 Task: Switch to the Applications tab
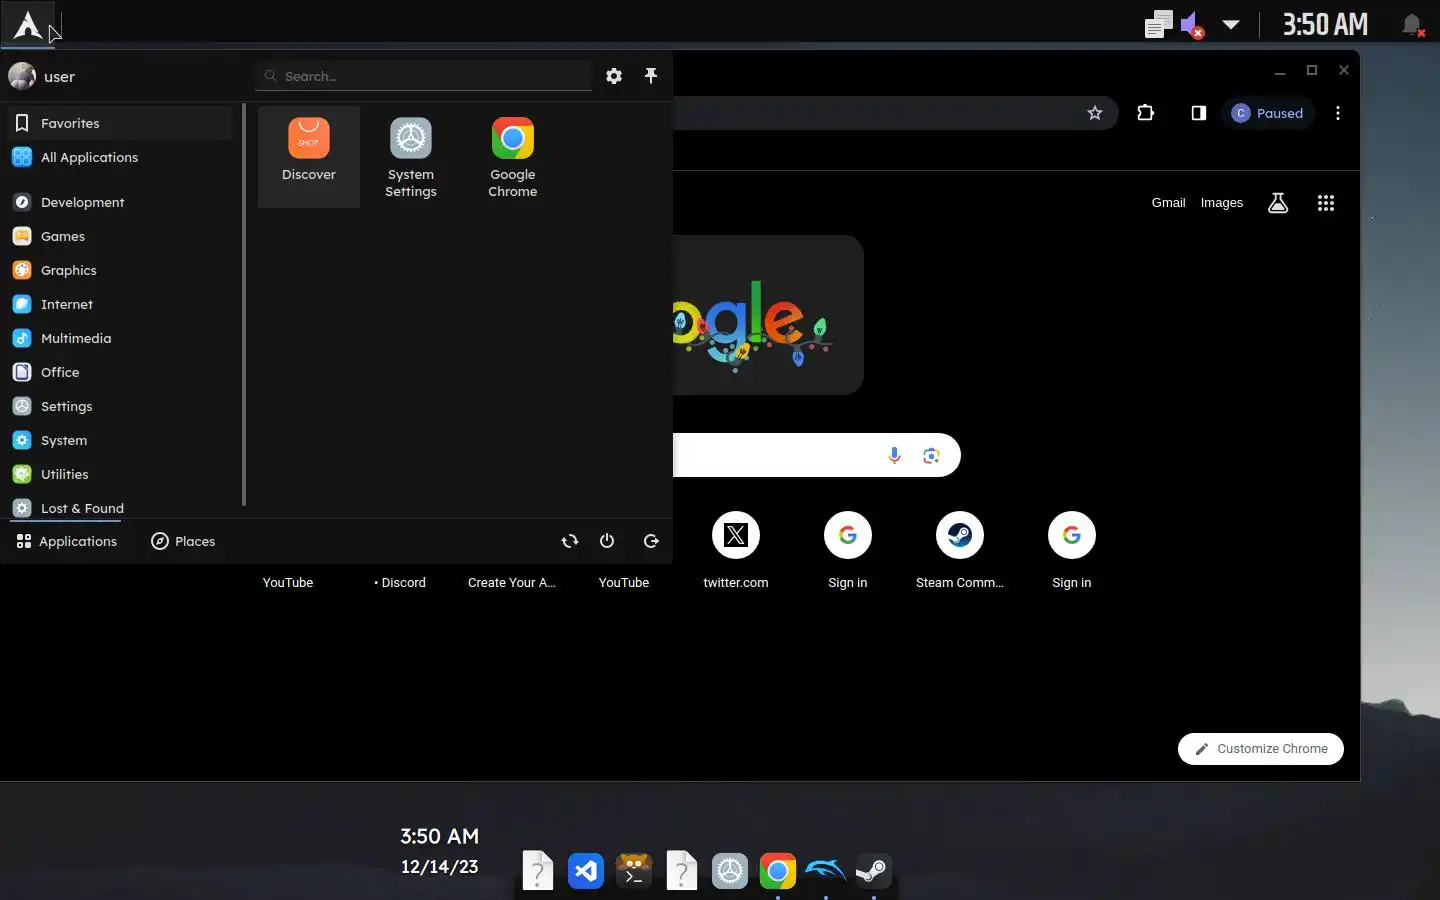pyautogui.click(x=67, y=541)
